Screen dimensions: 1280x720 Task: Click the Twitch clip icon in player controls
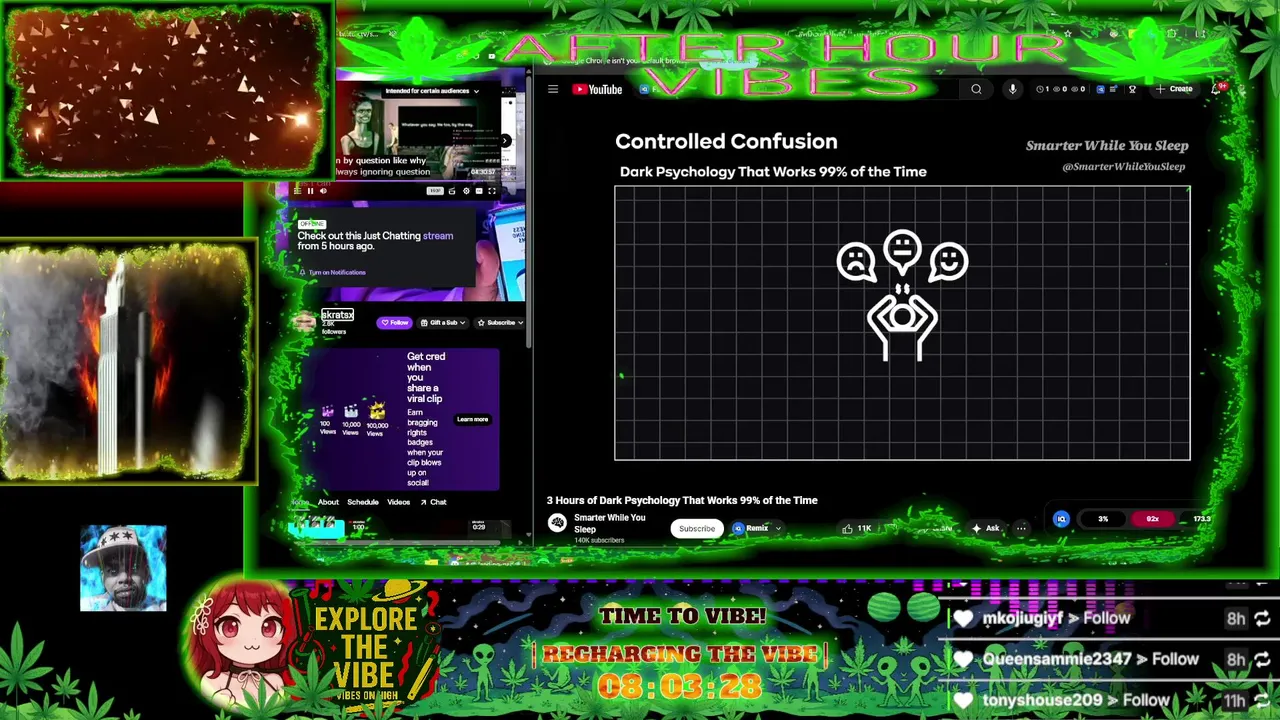(x=452, y=191)
